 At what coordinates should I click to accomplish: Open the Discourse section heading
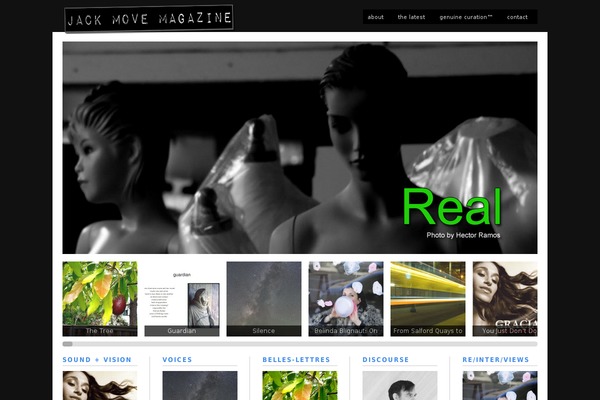click(386, 360)
